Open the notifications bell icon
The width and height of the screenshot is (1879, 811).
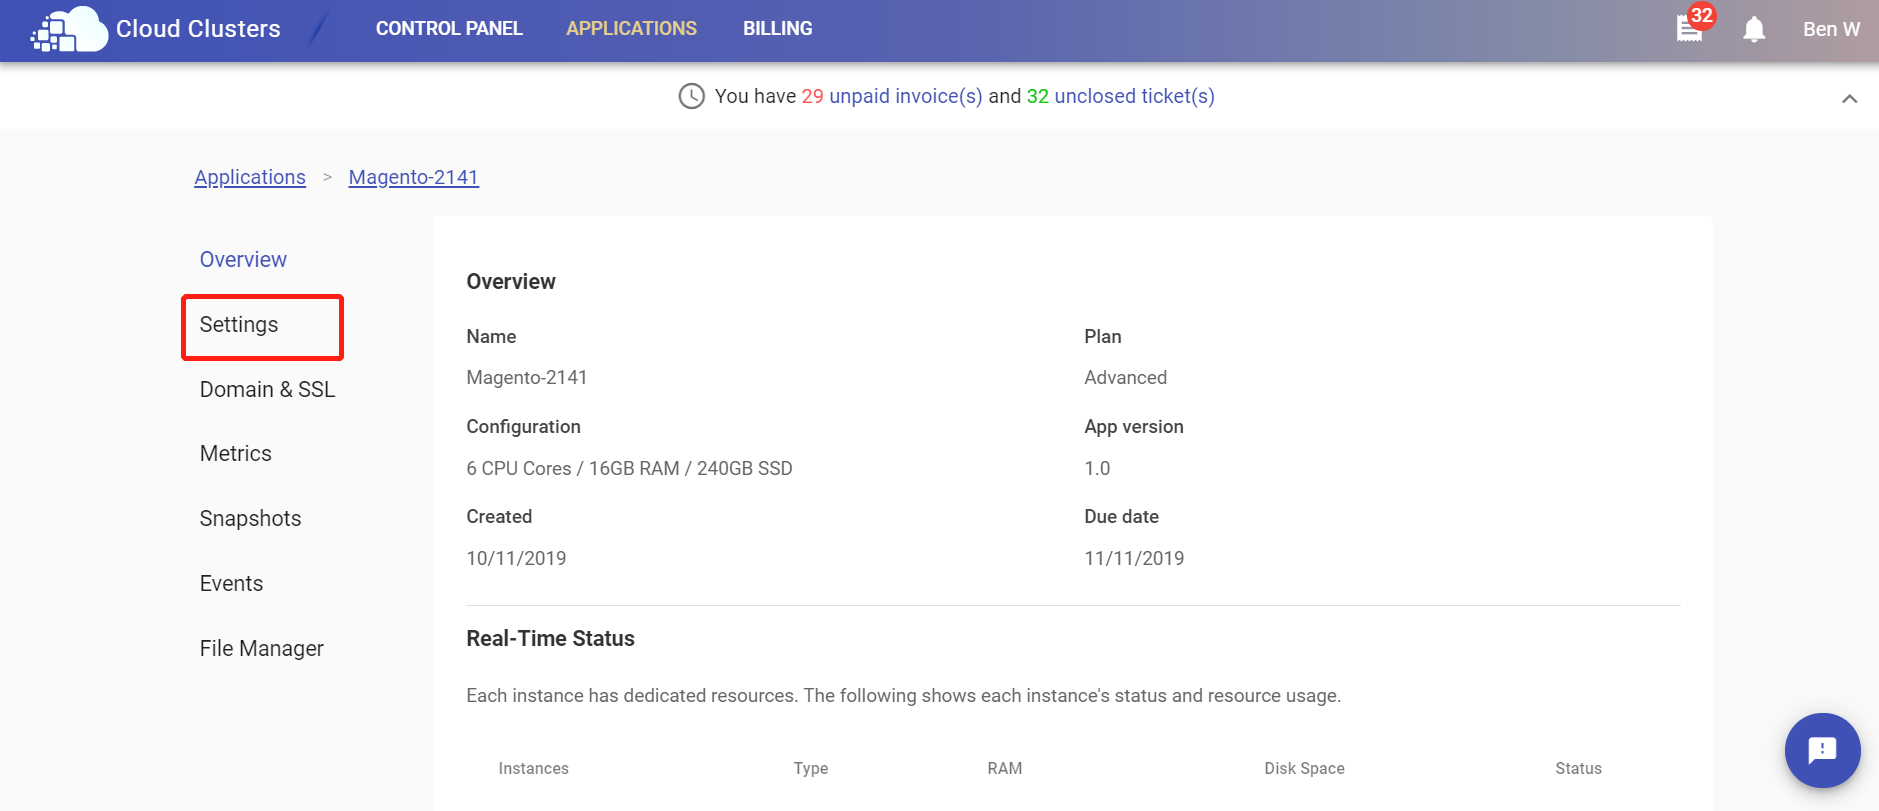click(x=1754, y=29)
